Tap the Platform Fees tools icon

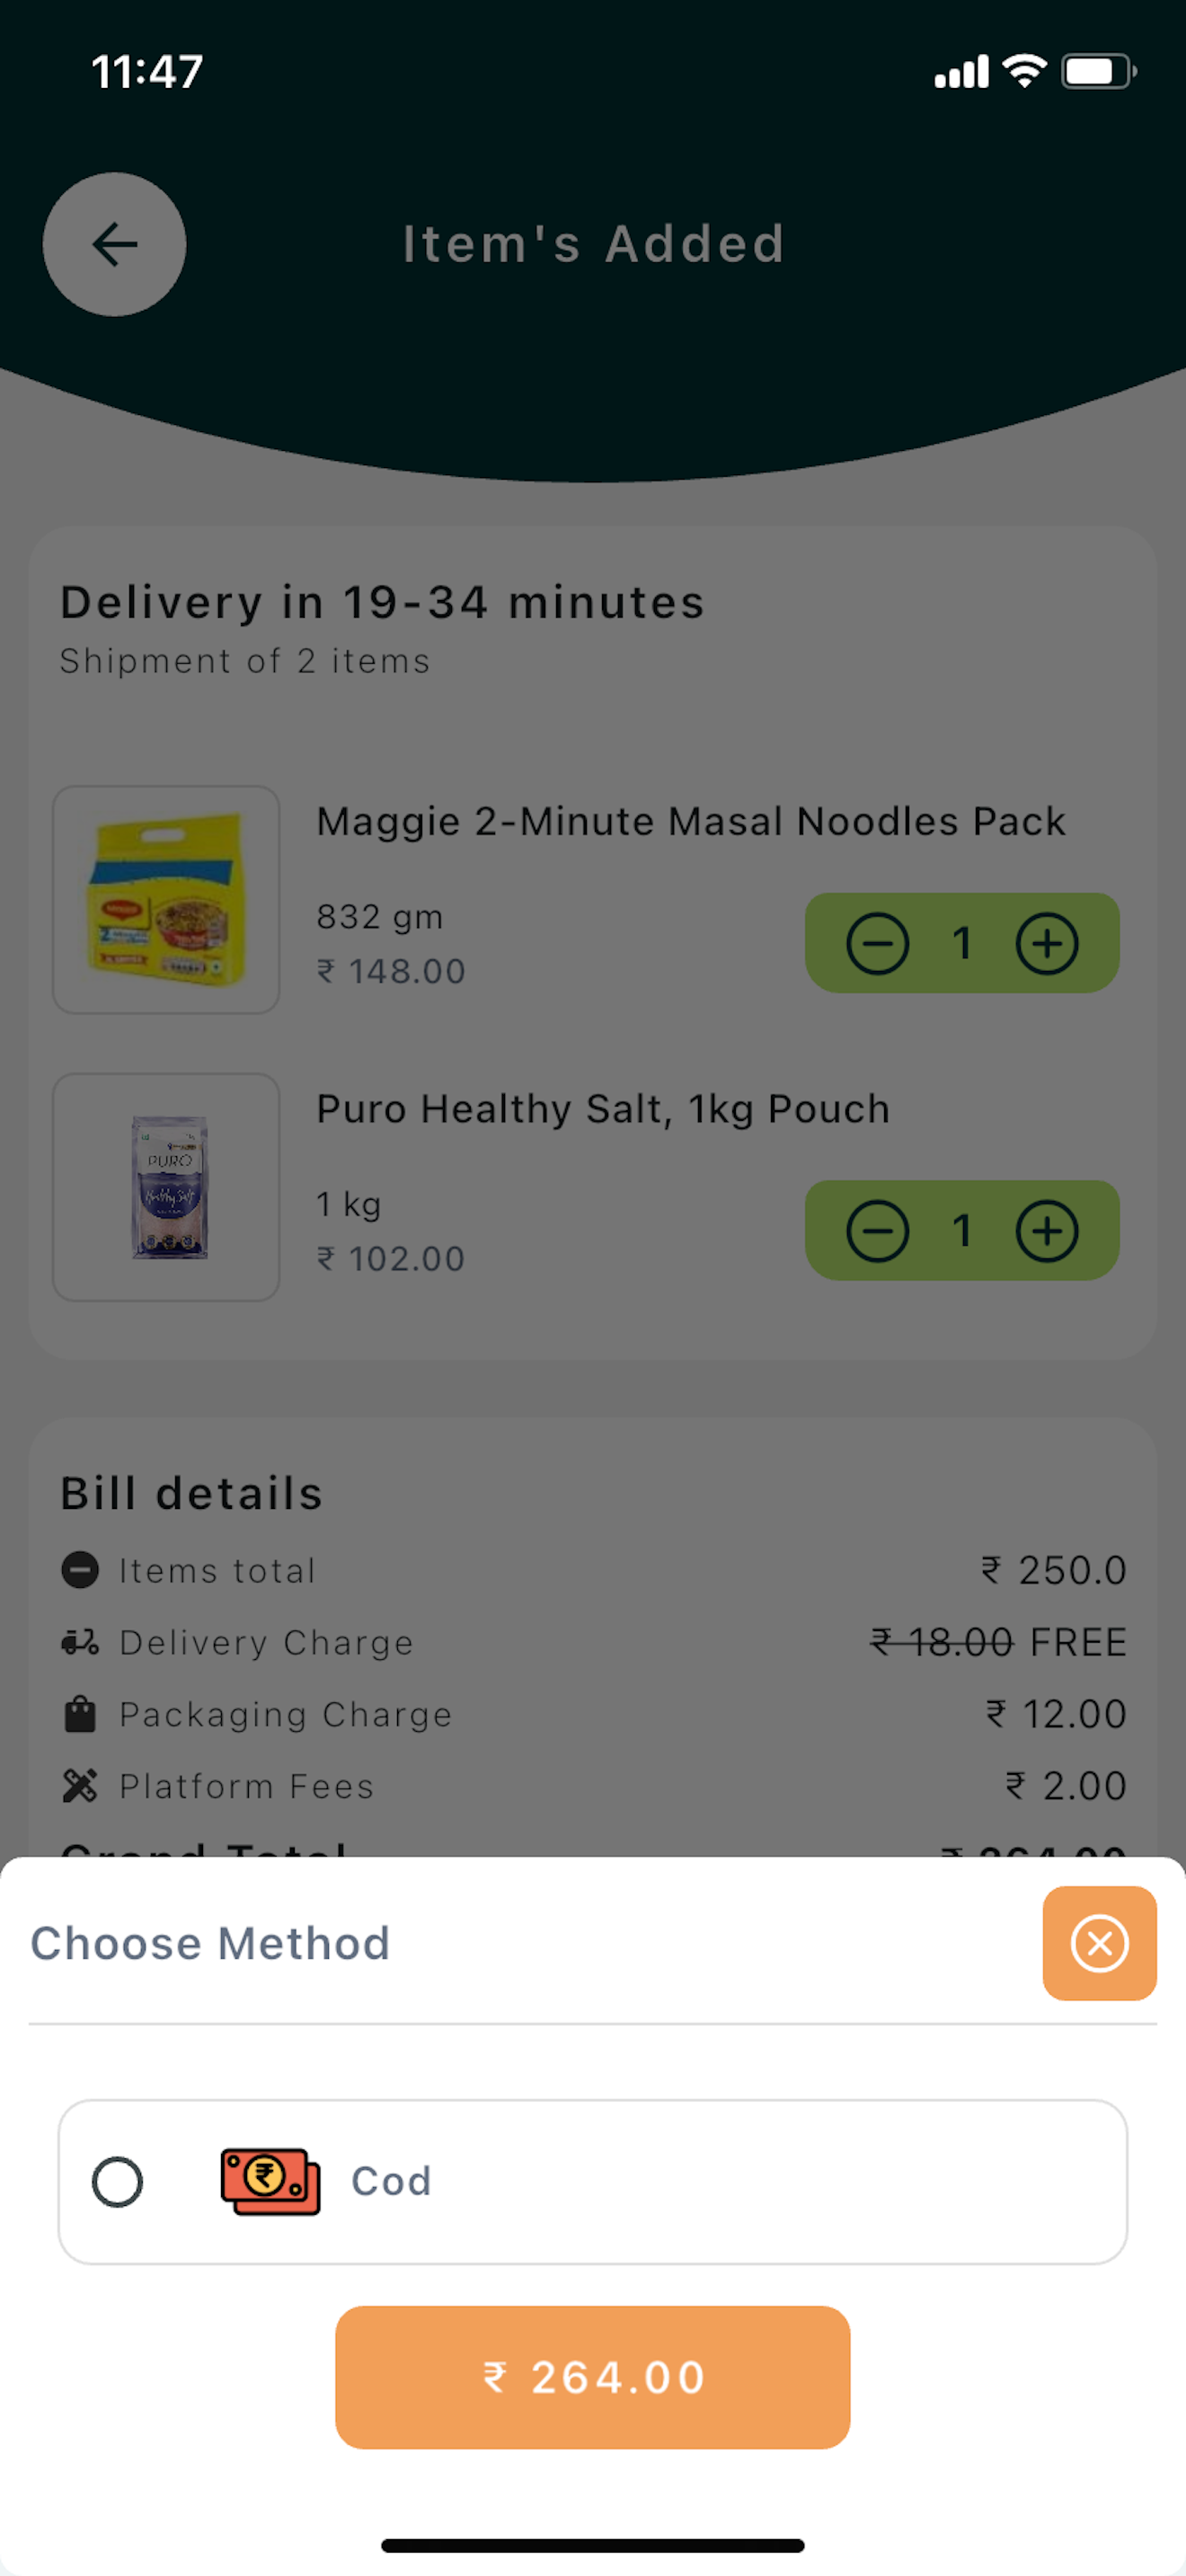pos(80,1786)
